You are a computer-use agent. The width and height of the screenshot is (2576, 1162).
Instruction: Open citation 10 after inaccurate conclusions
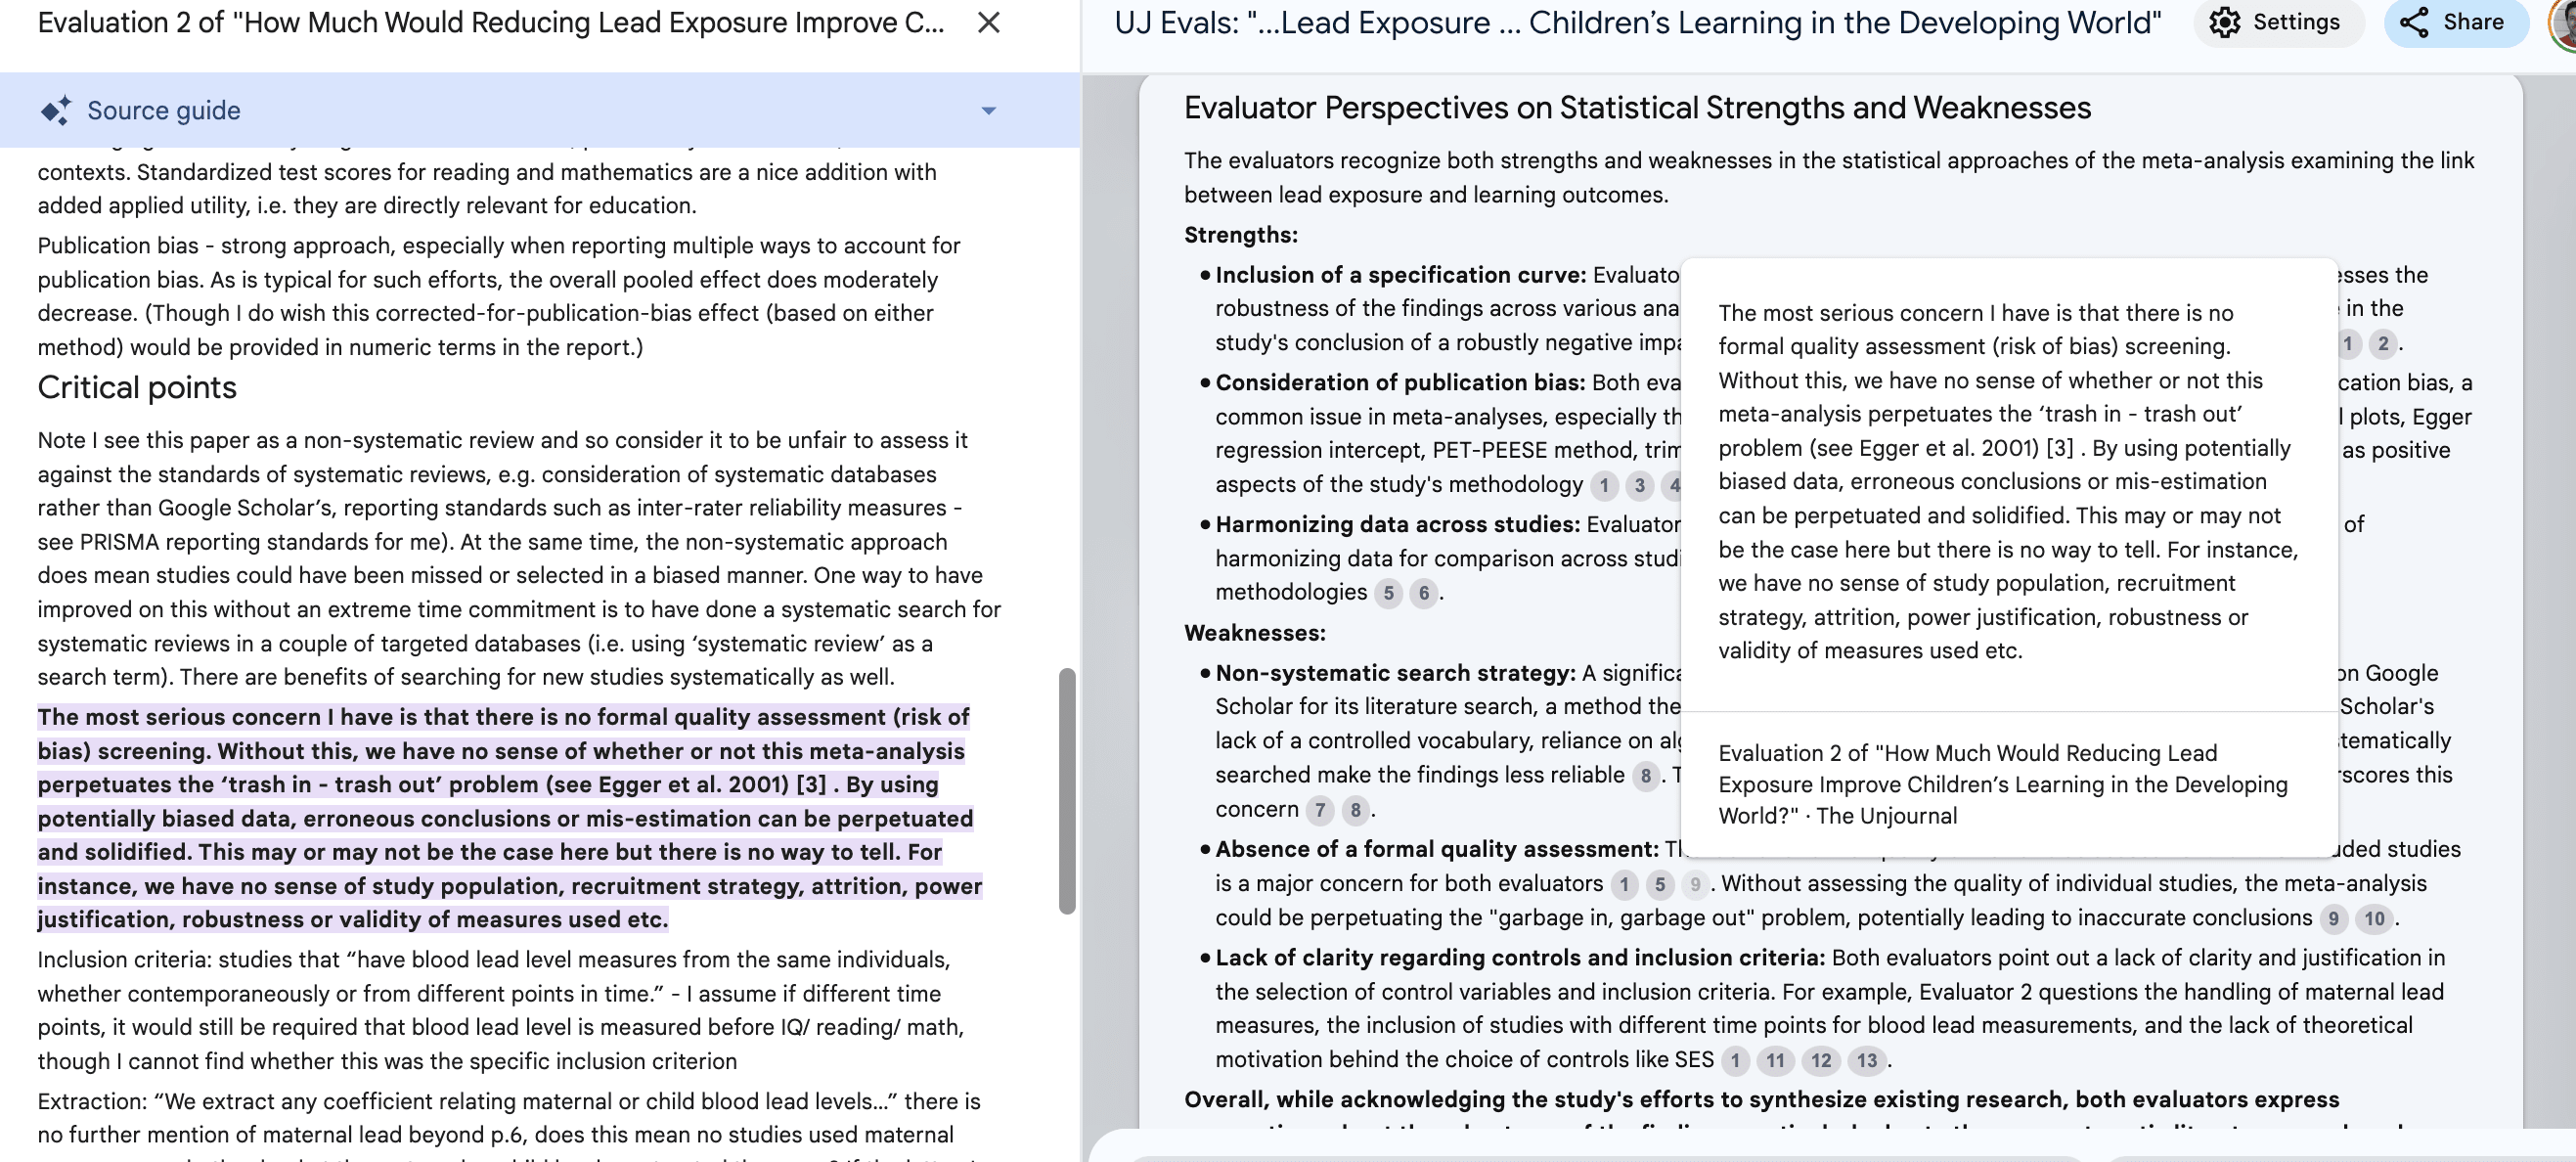2374,919
